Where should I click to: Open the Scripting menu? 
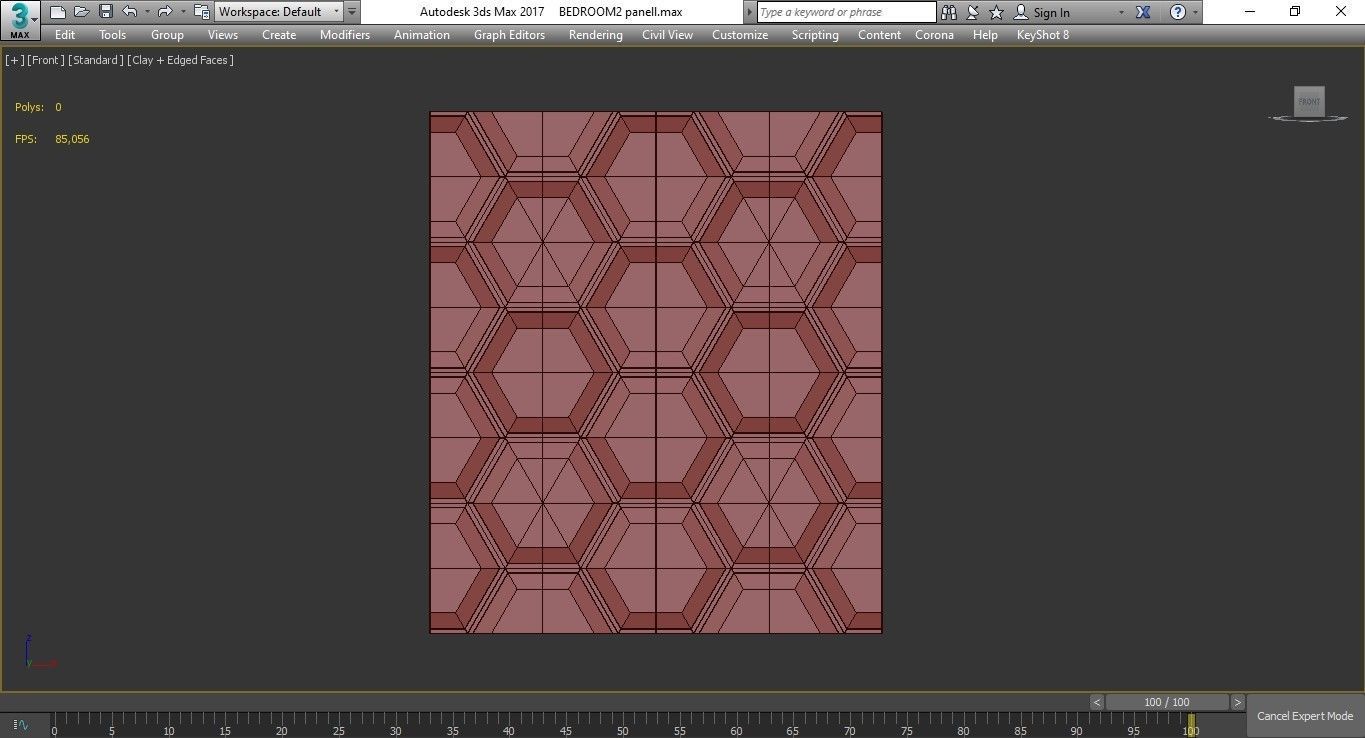coord(815,34)
